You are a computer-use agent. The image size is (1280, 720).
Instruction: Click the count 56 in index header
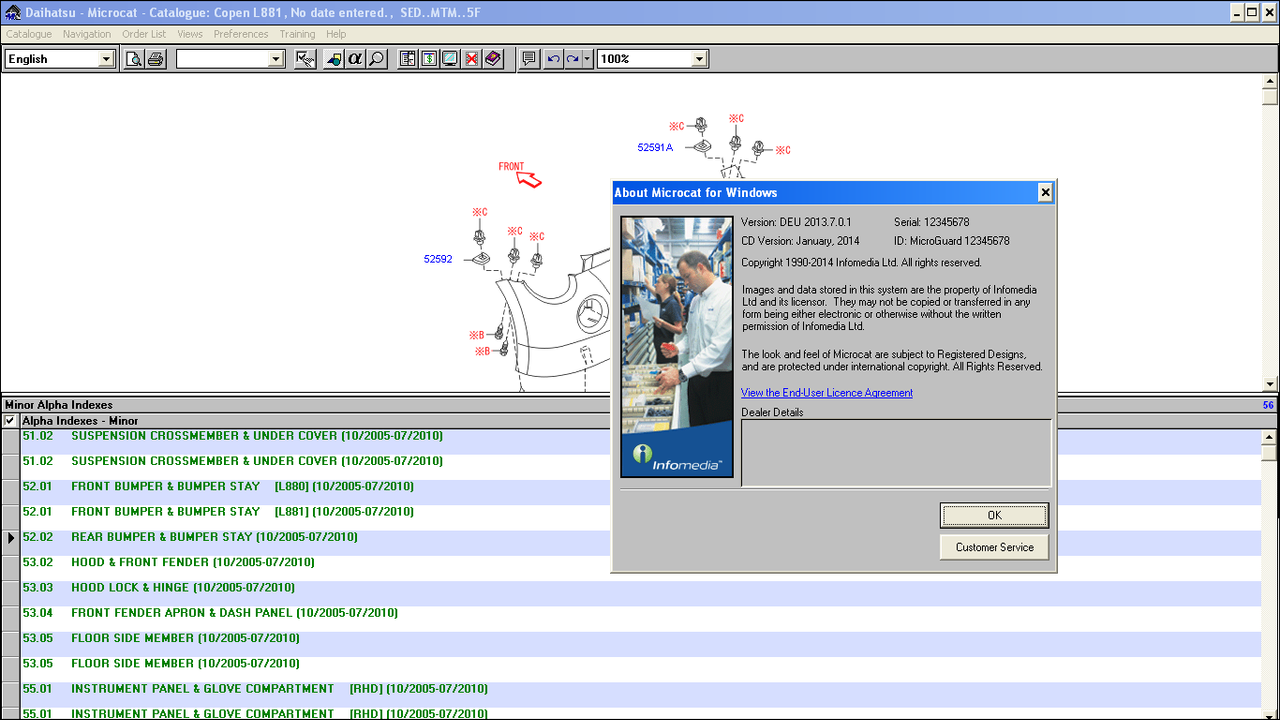point(1268,405)
